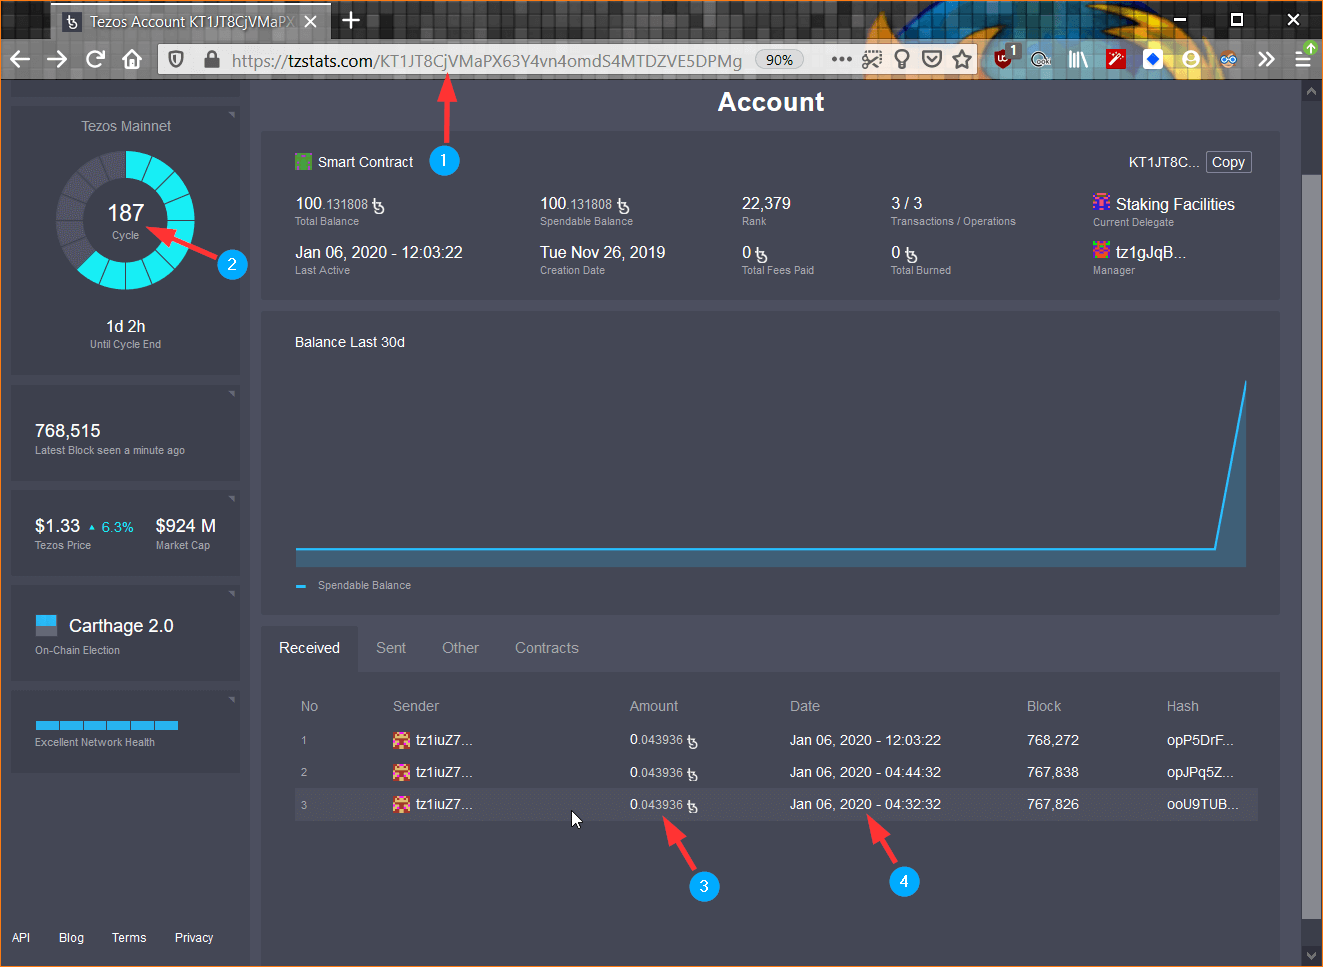Expand the Carthage 2.0 election card corner
1323x967 pixels.
(x=232, y=594)
